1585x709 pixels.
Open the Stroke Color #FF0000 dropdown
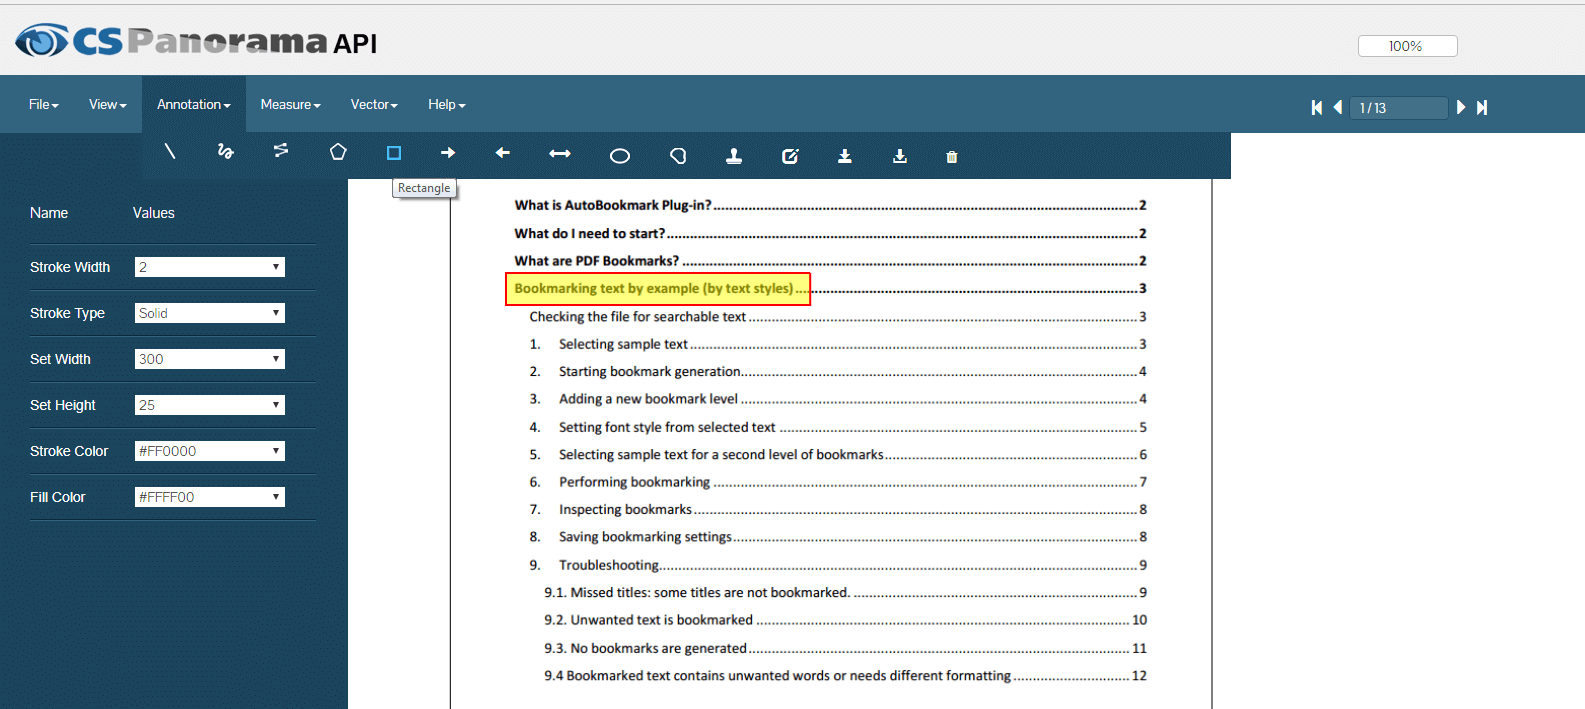click(x=210, y=451)
